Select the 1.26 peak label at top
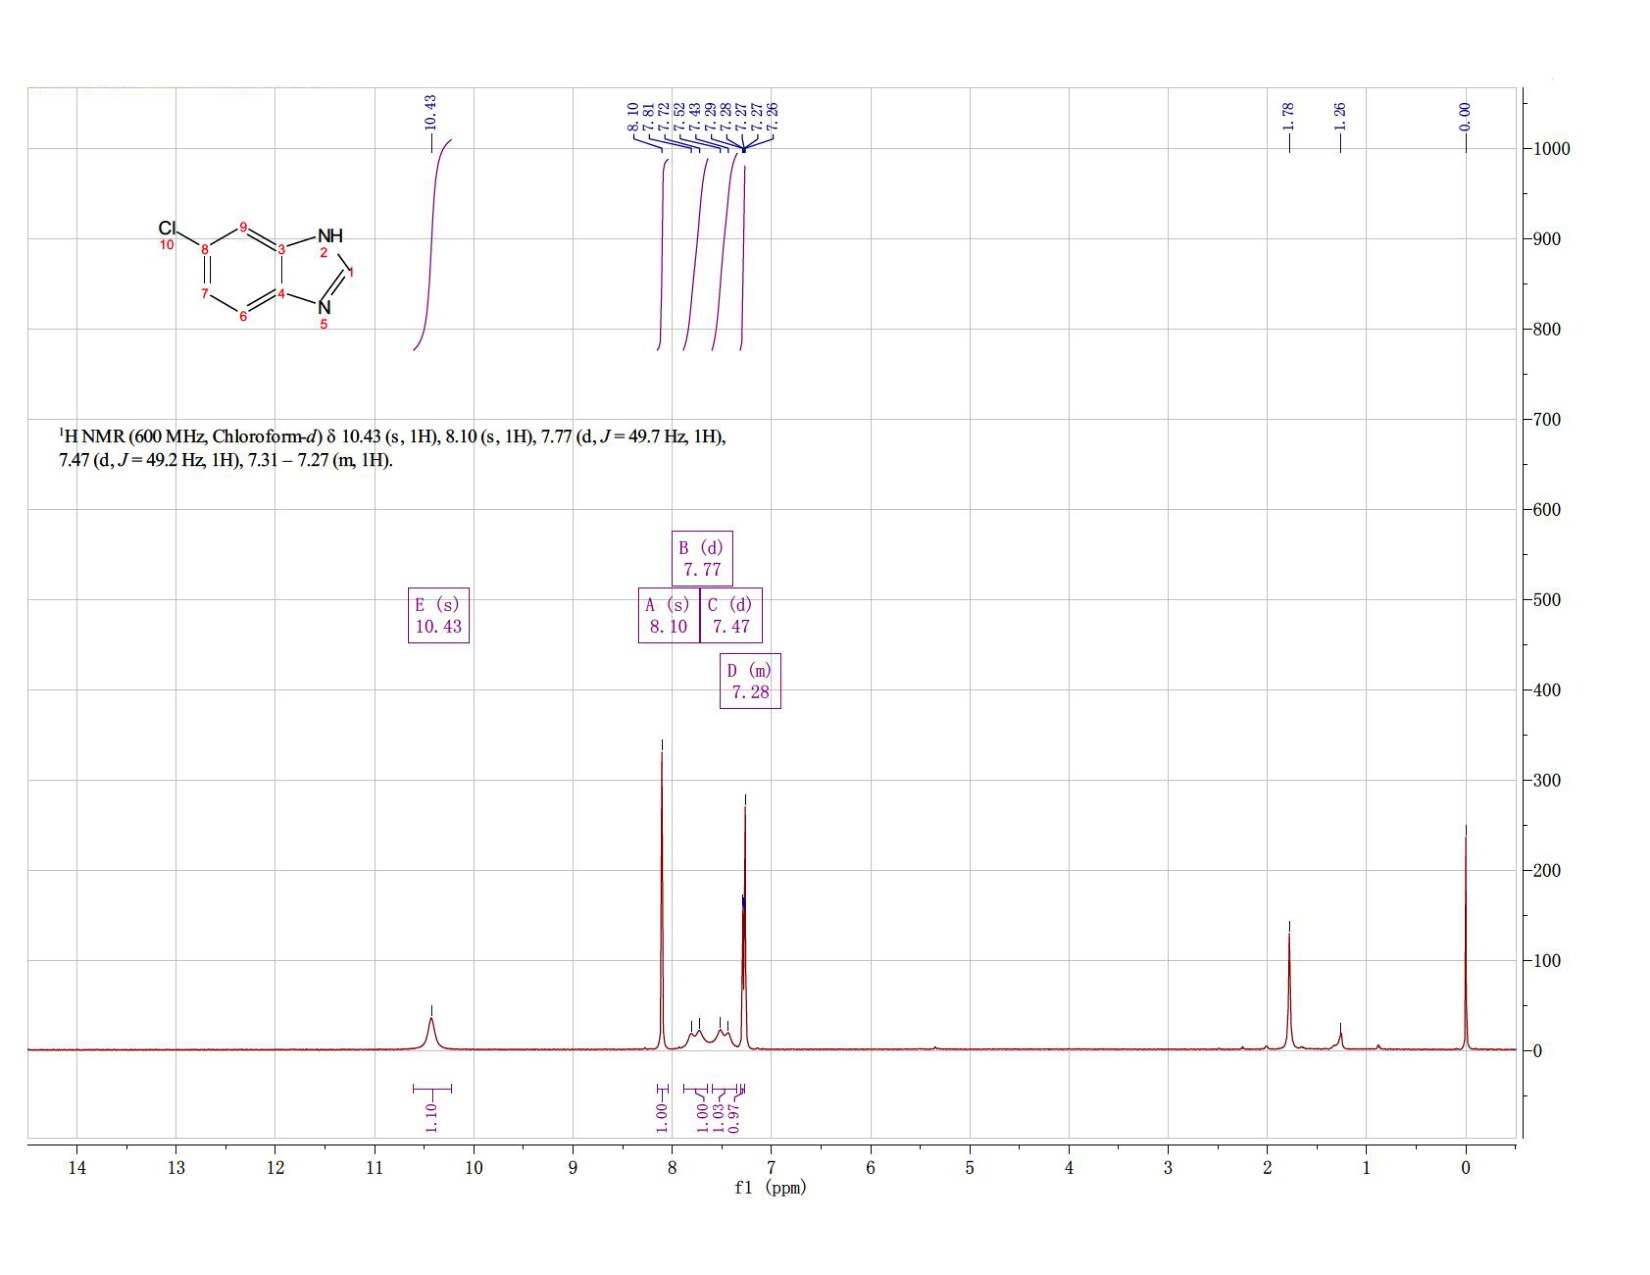Viewport: 1650px width, 1275px height. (1341, 116)
